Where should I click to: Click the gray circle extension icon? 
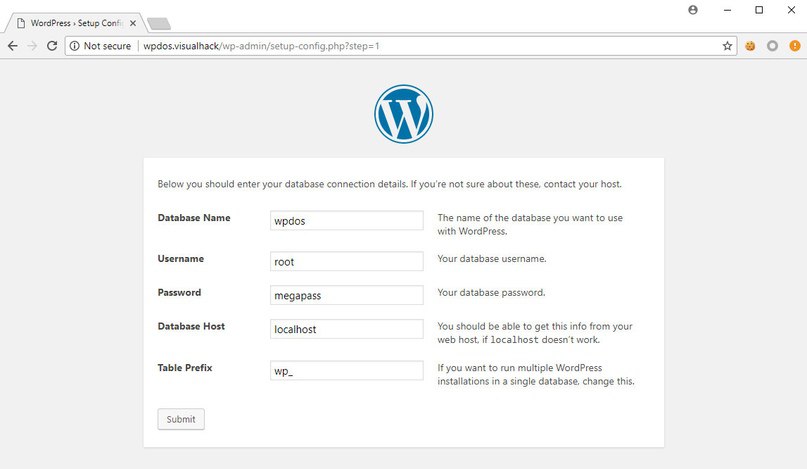(772, 46)
